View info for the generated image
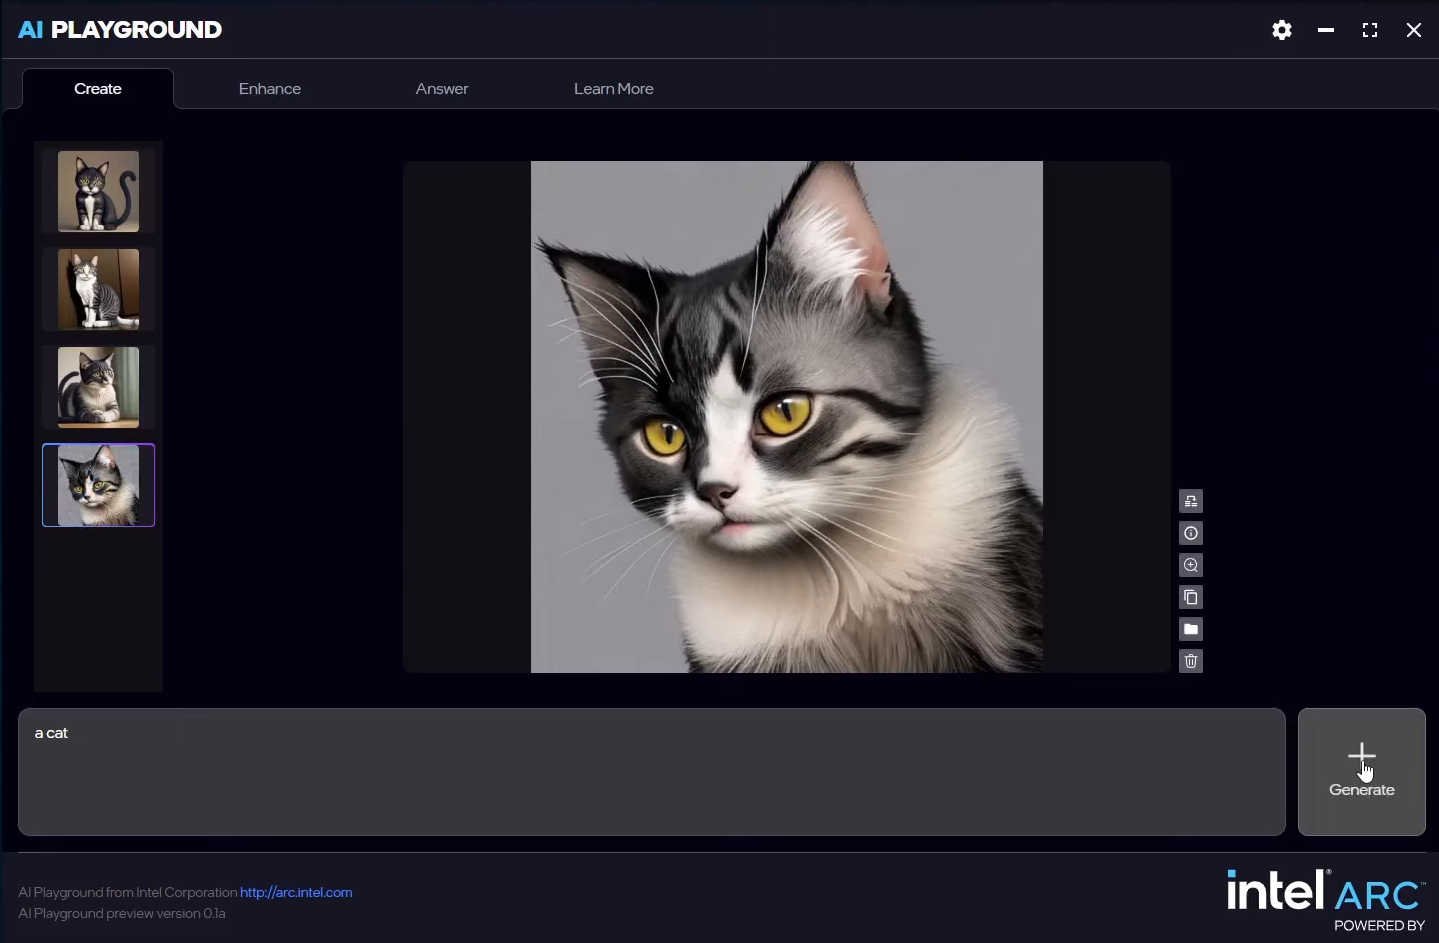1439x943 pixels. (1190, 533)
